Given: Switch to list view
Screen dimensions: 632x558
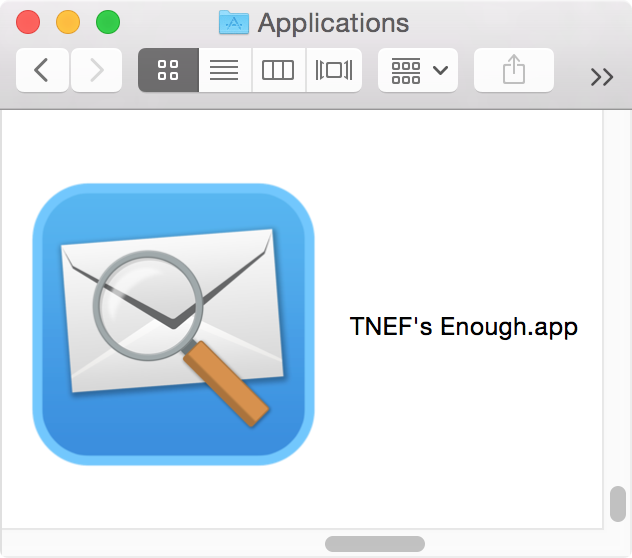Looking at the screenshot, I should coord(225,70).
